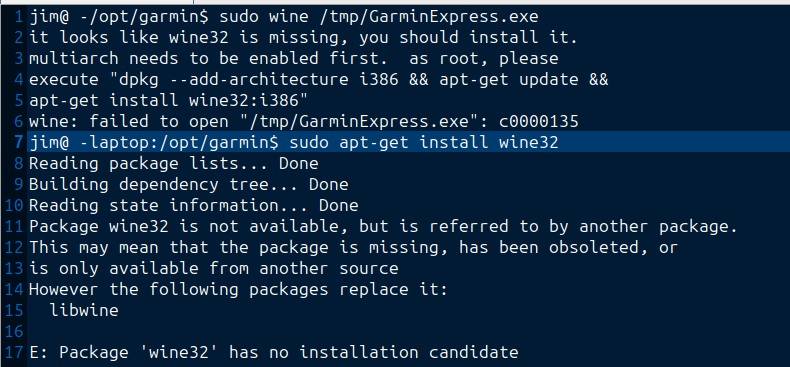Image resolution: width=790 pixels, height=367 pixels.
Task: Click line number 12 in the gutter
Action: [14, 248]
